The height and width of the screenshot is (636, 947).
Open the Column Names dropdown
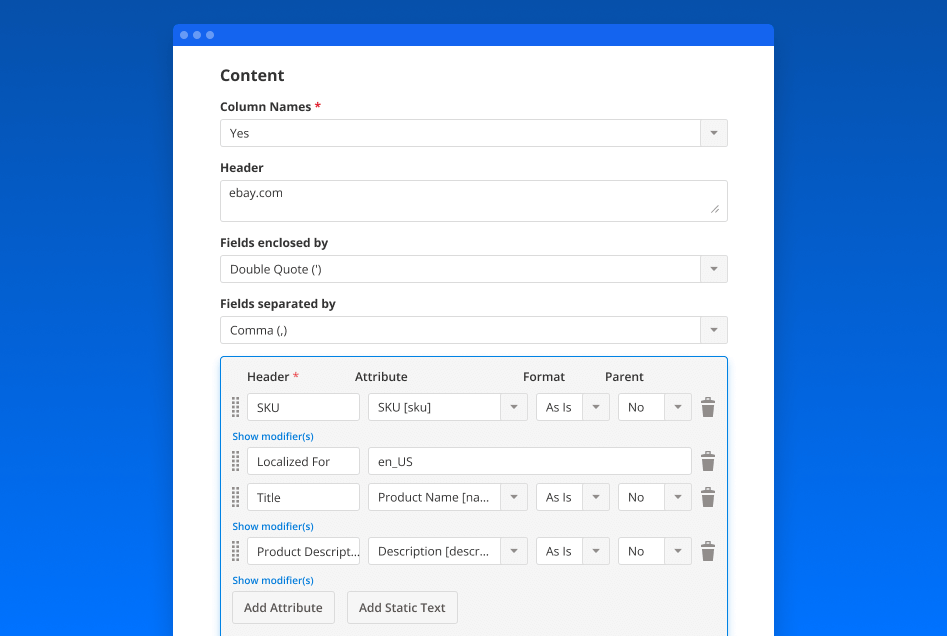(713, 132)
